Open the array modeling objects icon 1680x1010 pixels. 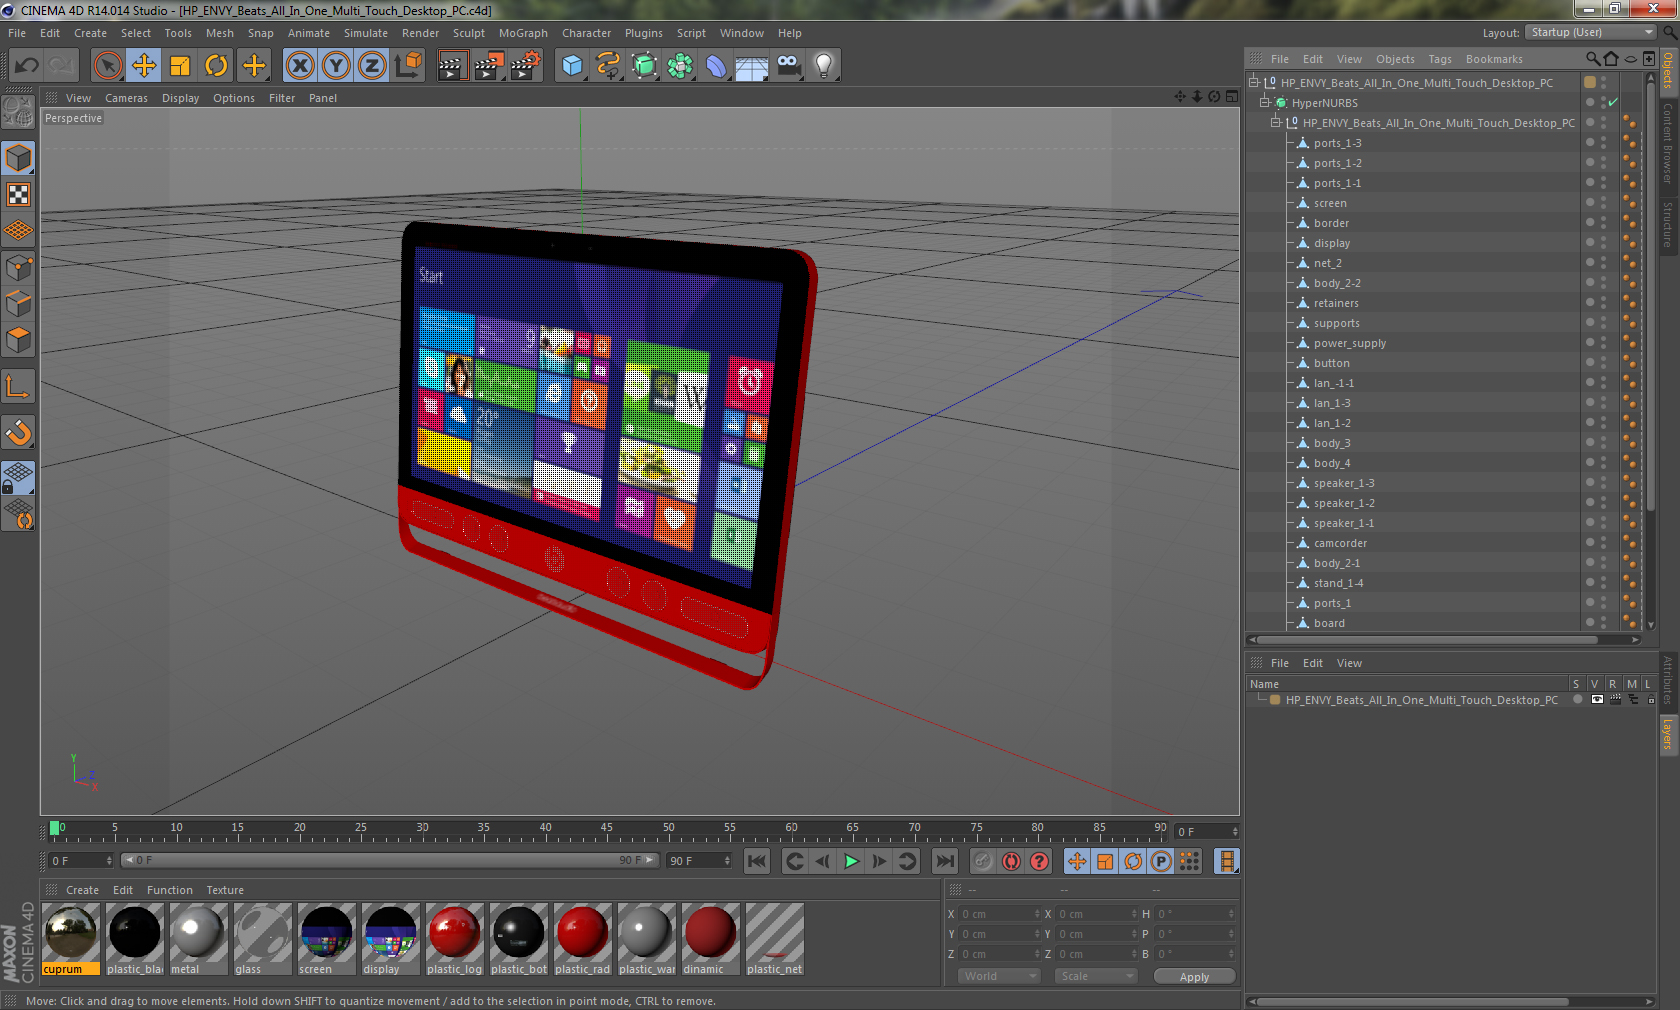click(x=680, y=66)
